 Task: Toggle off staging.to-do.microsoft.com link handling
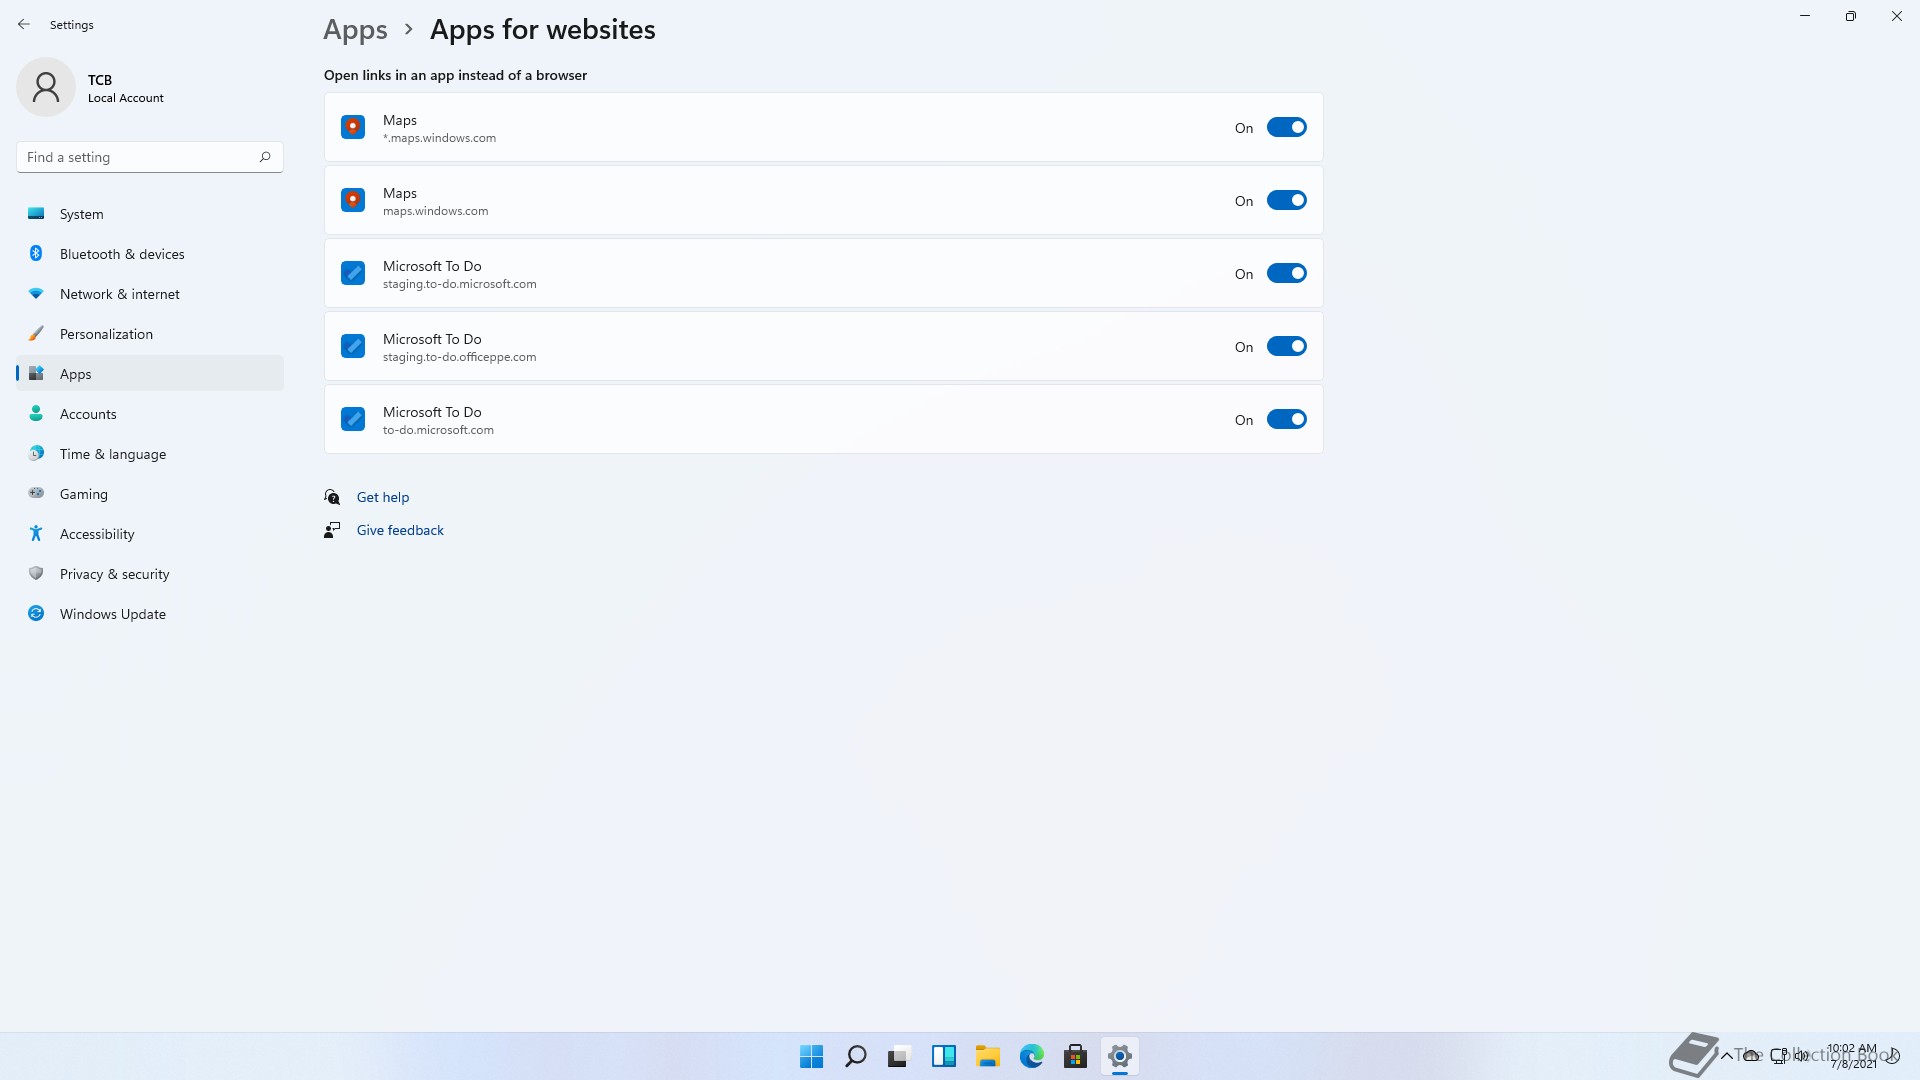(1286, 273)
